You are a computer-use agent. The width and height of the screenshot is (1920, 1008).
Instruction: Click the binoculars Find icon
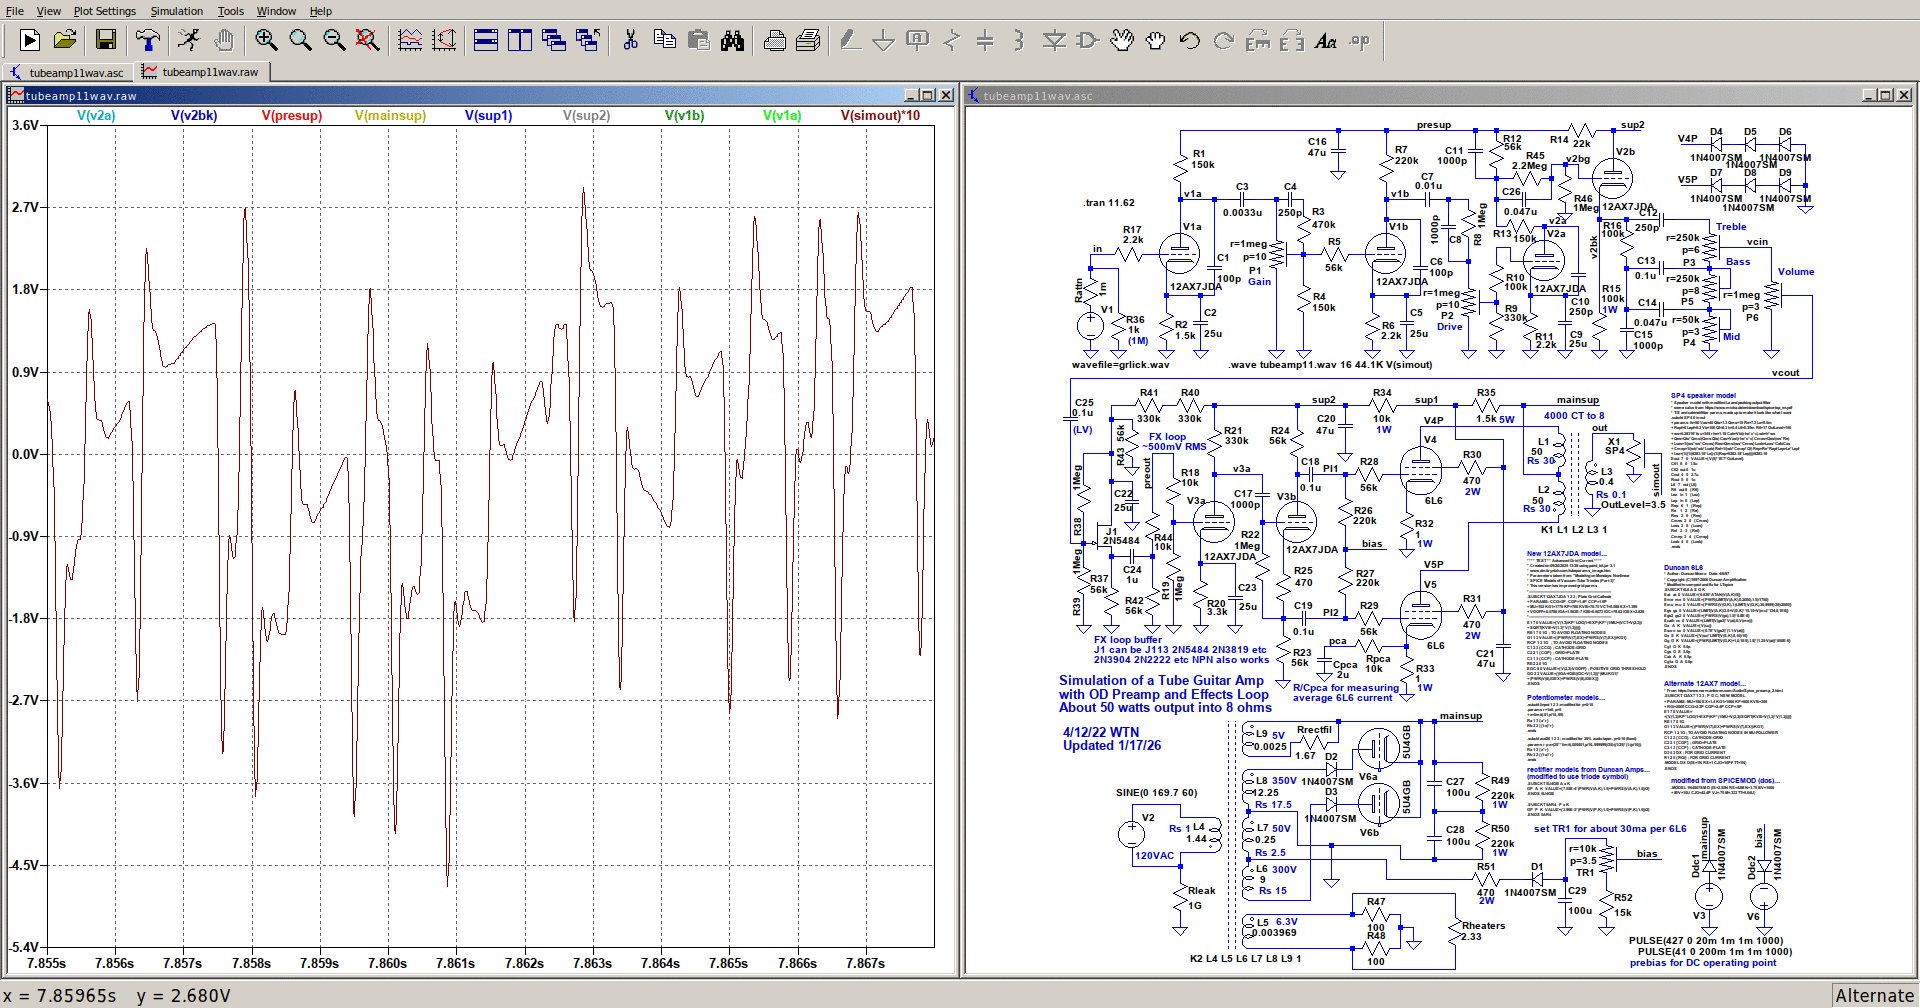[733, 40]
